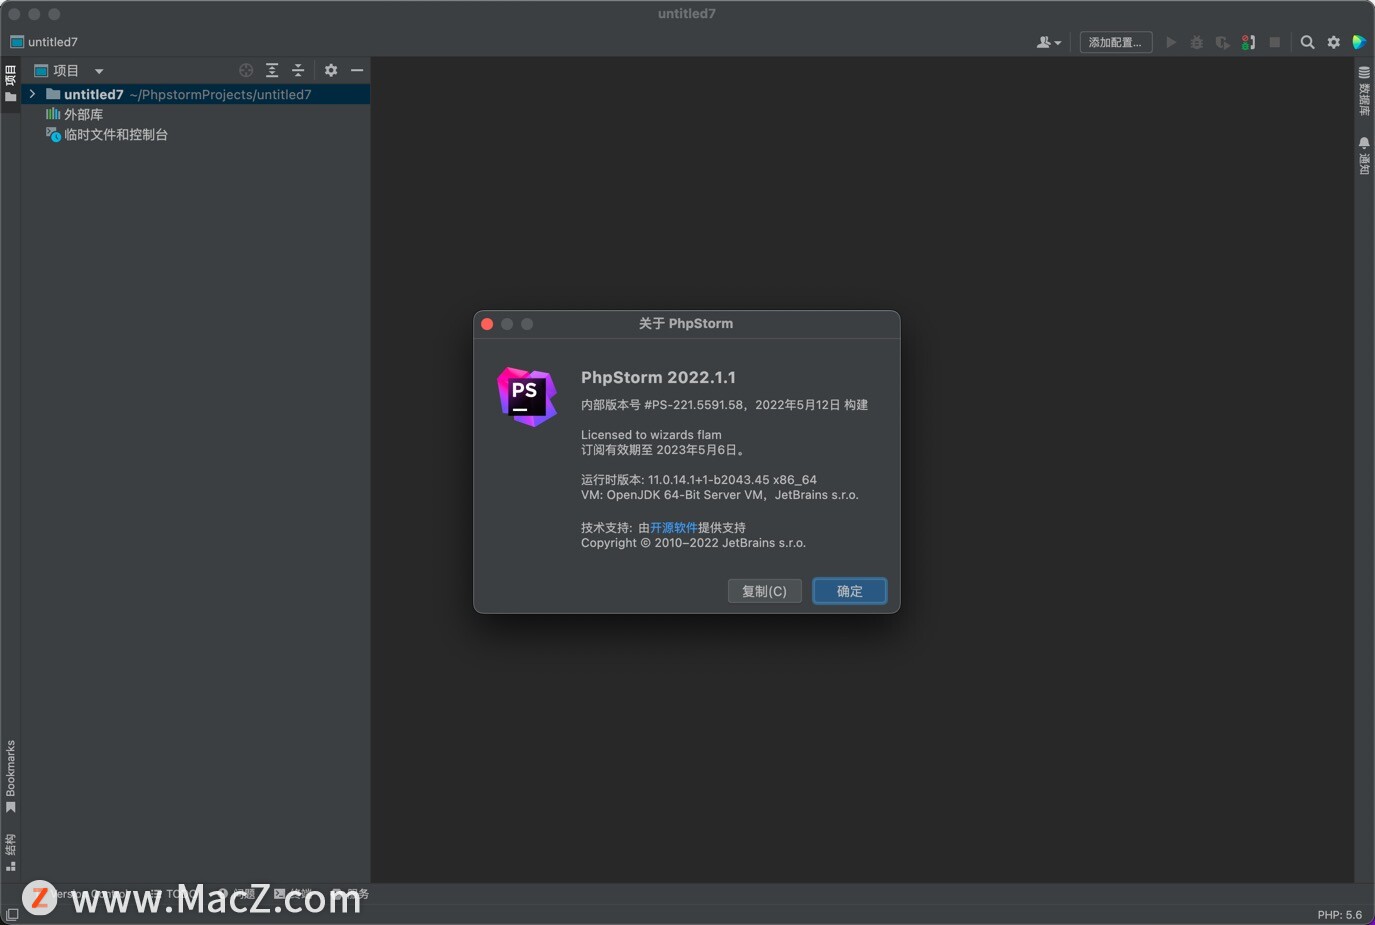The height and width of the screenshot is (925, 1375).
Task: Open Search Everywhere magnifier icon
Action: click(x=1307, y=42)
